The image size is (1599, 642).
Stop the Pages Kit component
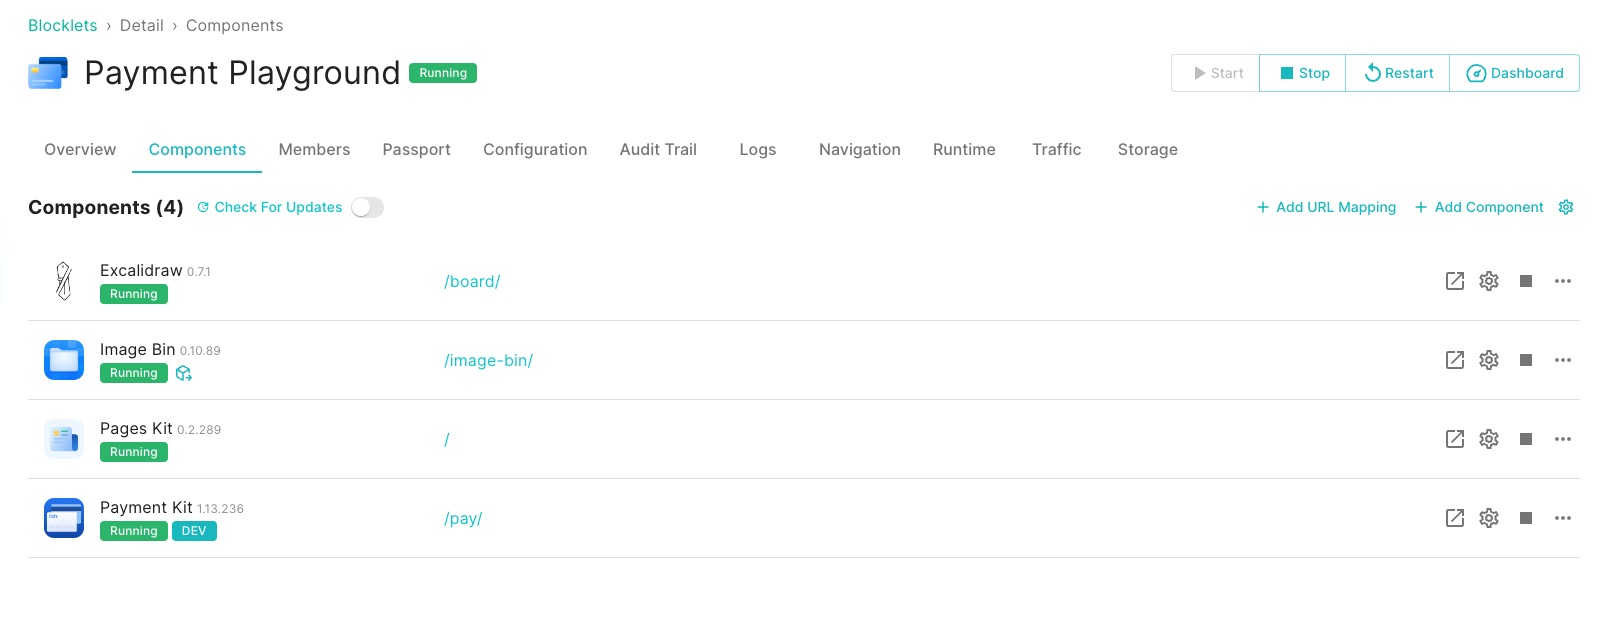(1525, 439)
